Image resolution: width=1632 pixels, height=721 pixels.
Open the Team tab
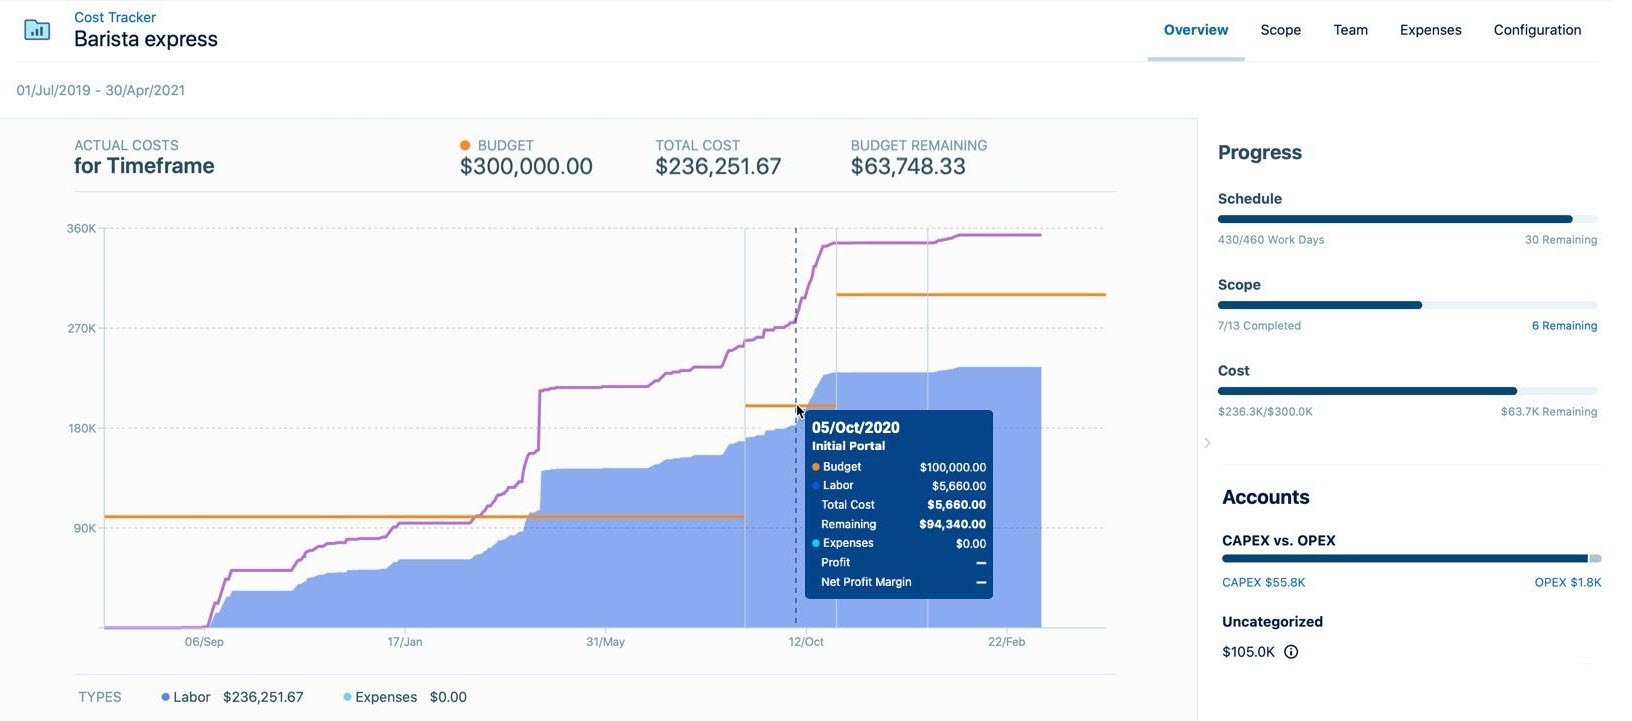point(1350,30)
